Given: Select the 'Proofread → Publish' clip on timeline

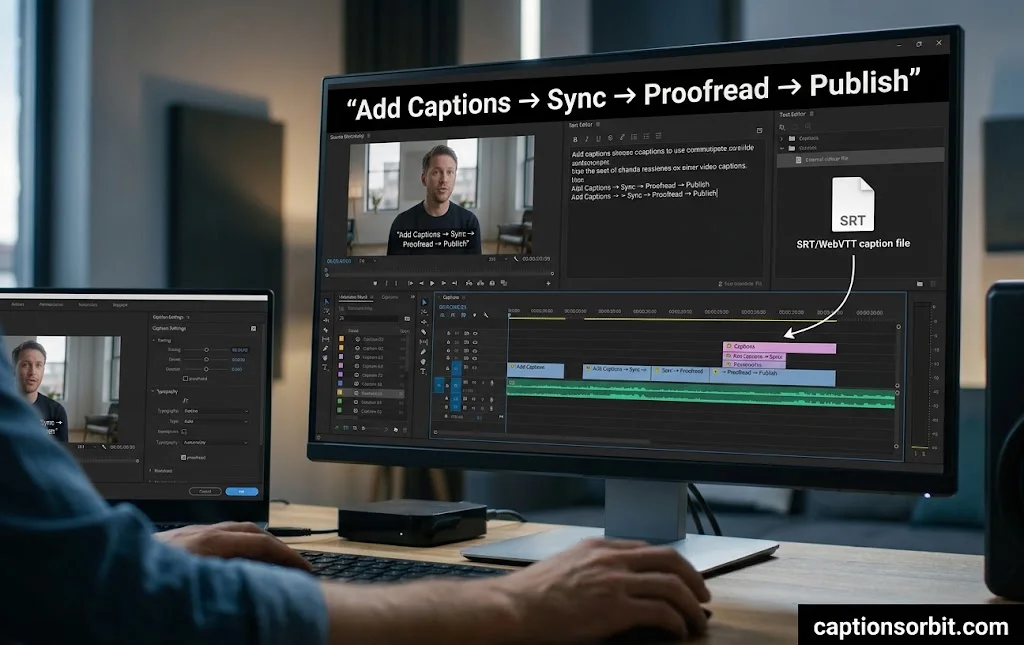Looking at the screenshot, I should point(773,377).
